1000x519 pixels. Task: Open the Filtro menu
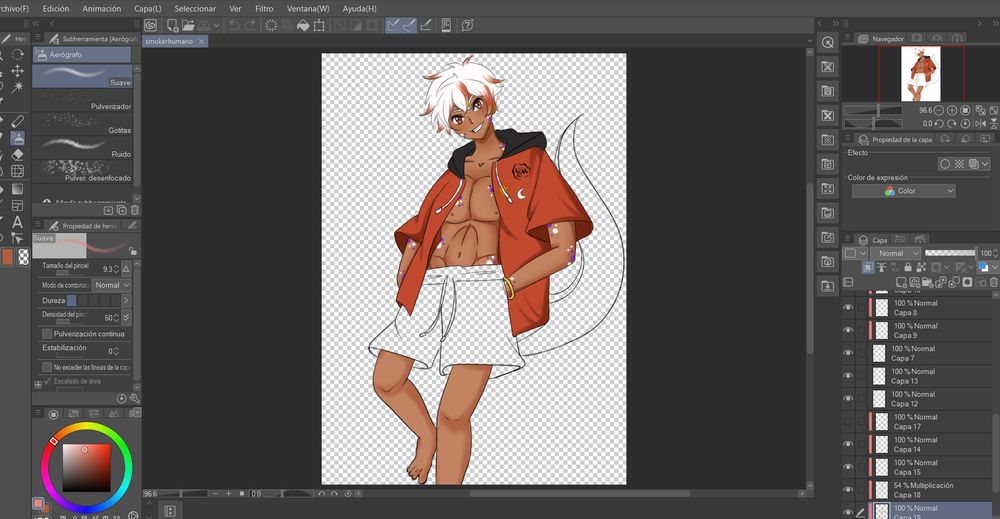coord(264,9)
